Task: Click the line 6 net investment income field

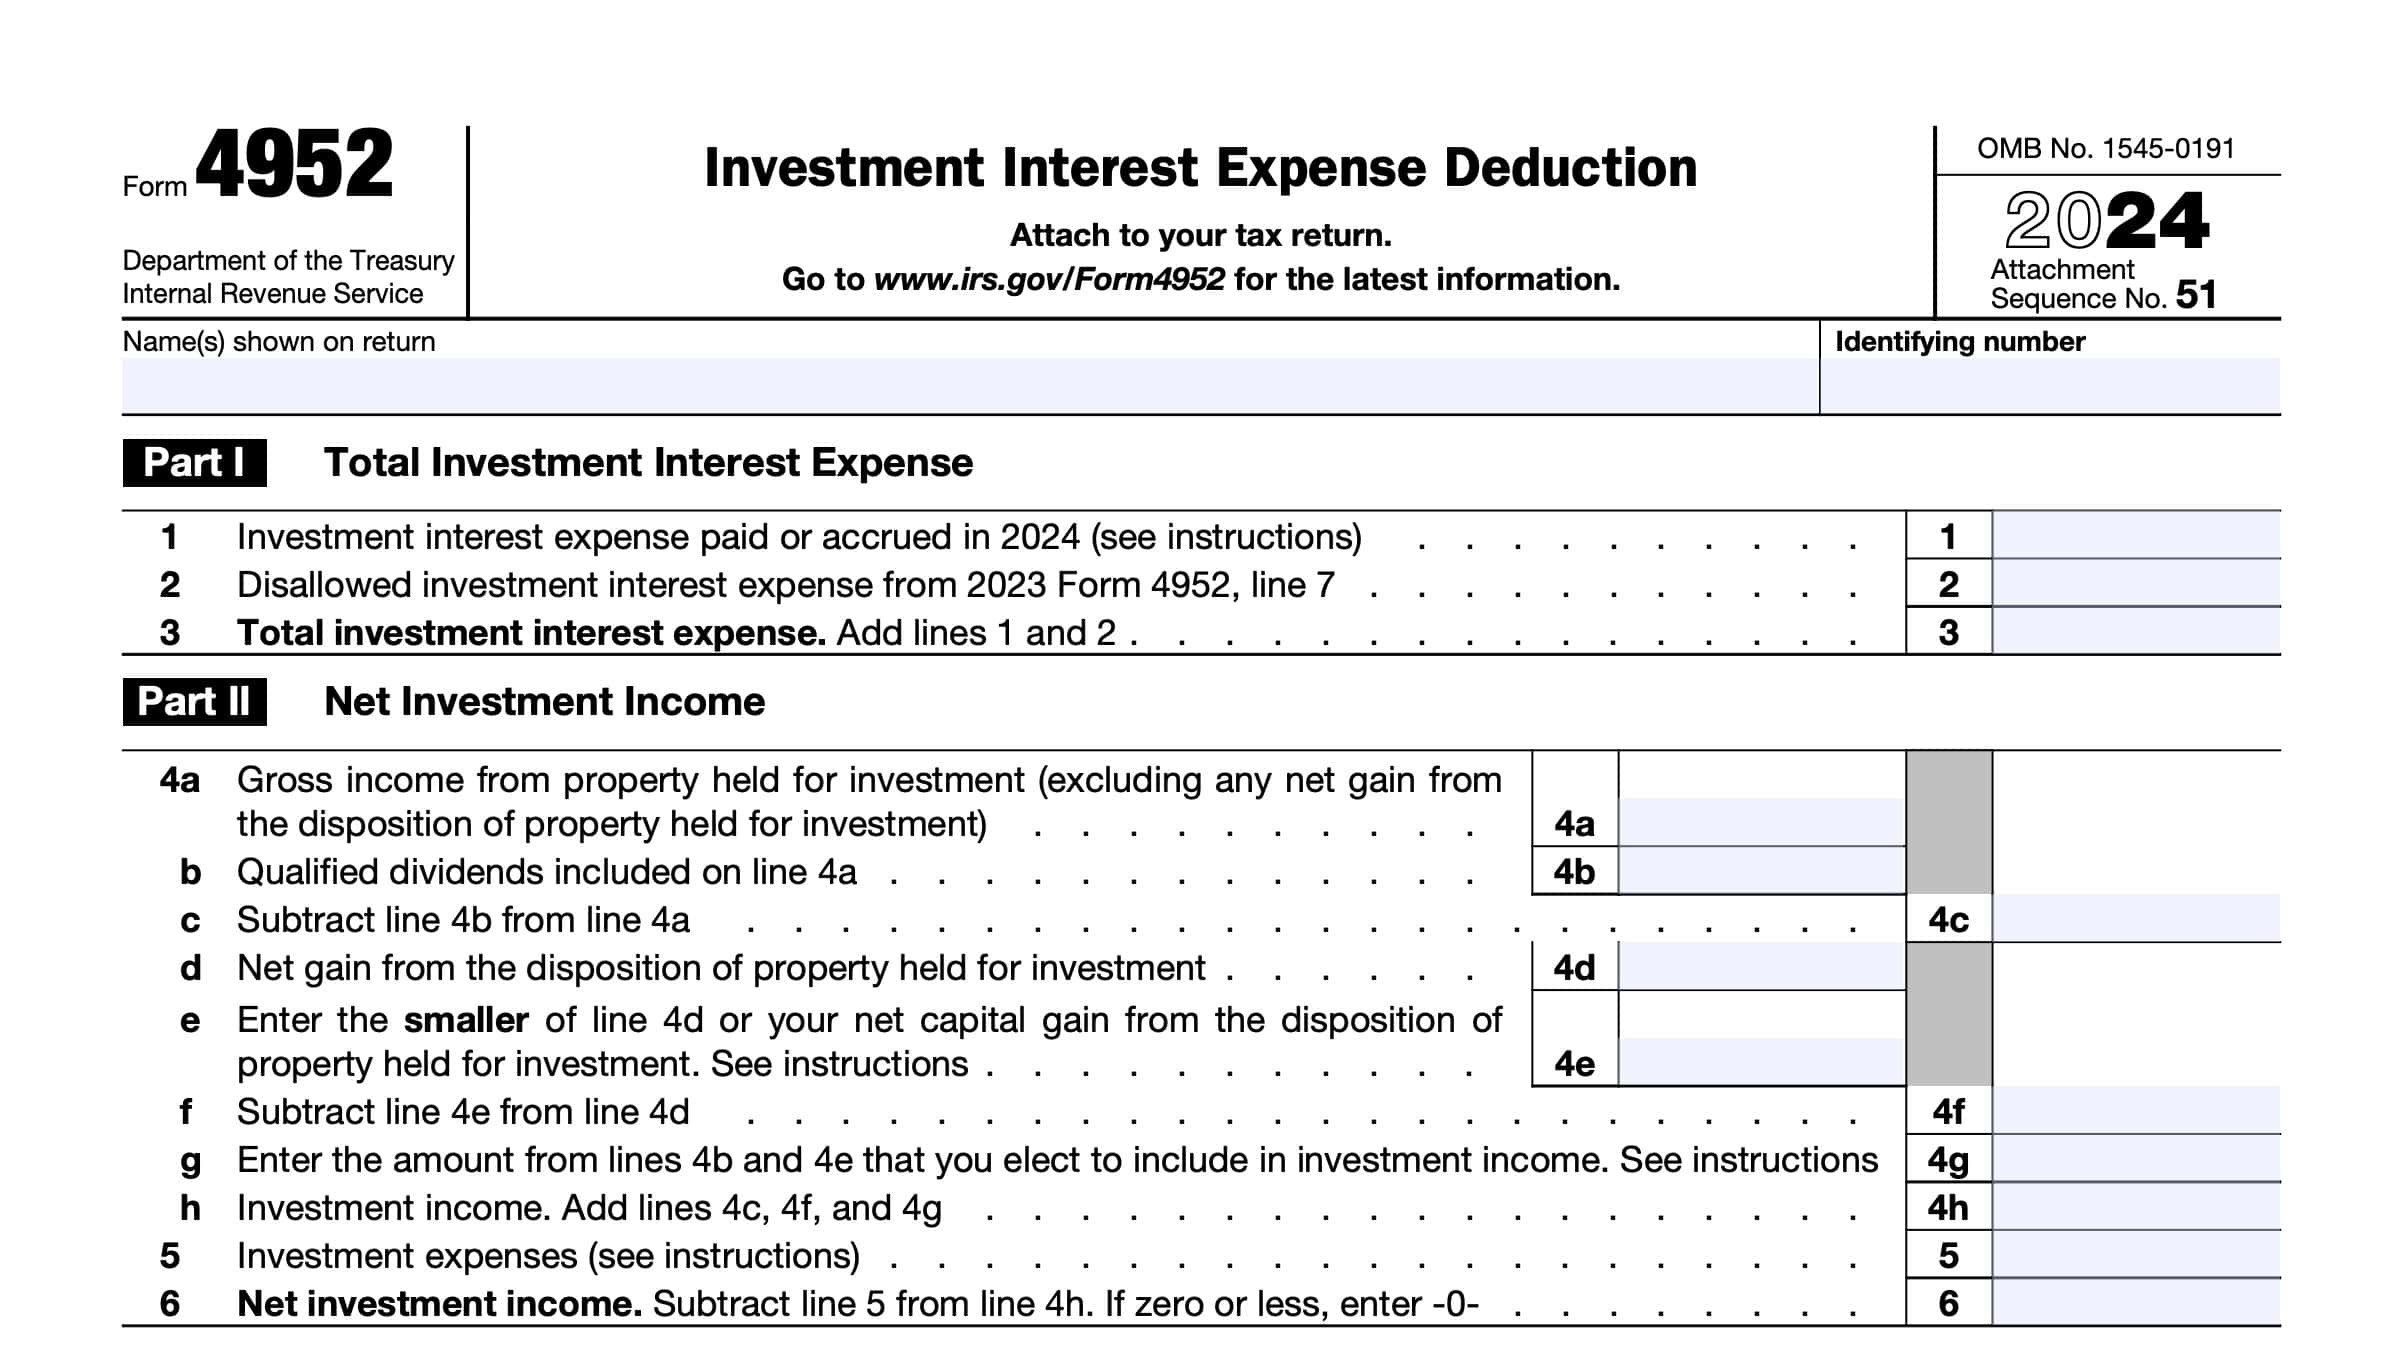Action: 2136,1303
